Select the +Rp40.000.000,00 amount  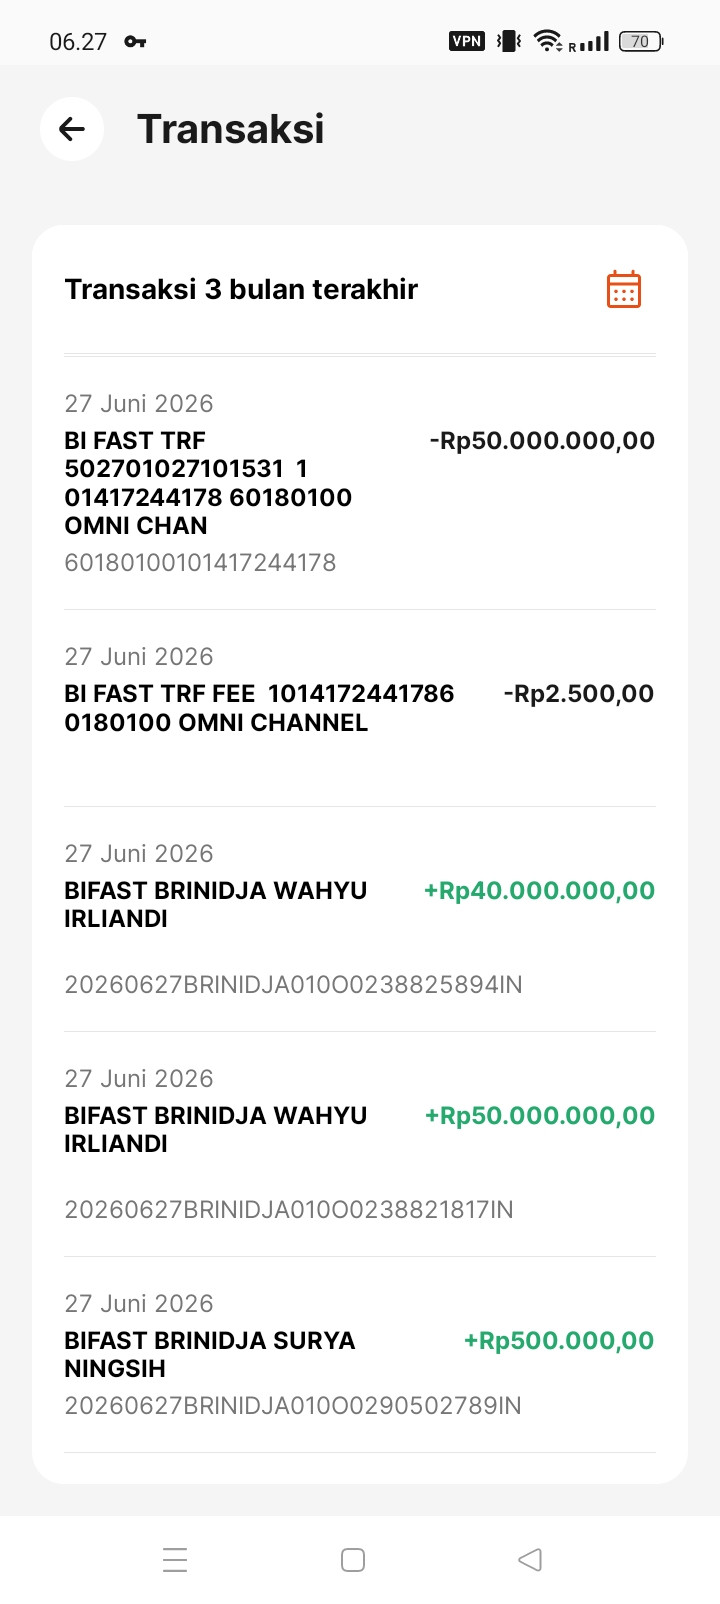click(x=539, y=890)
